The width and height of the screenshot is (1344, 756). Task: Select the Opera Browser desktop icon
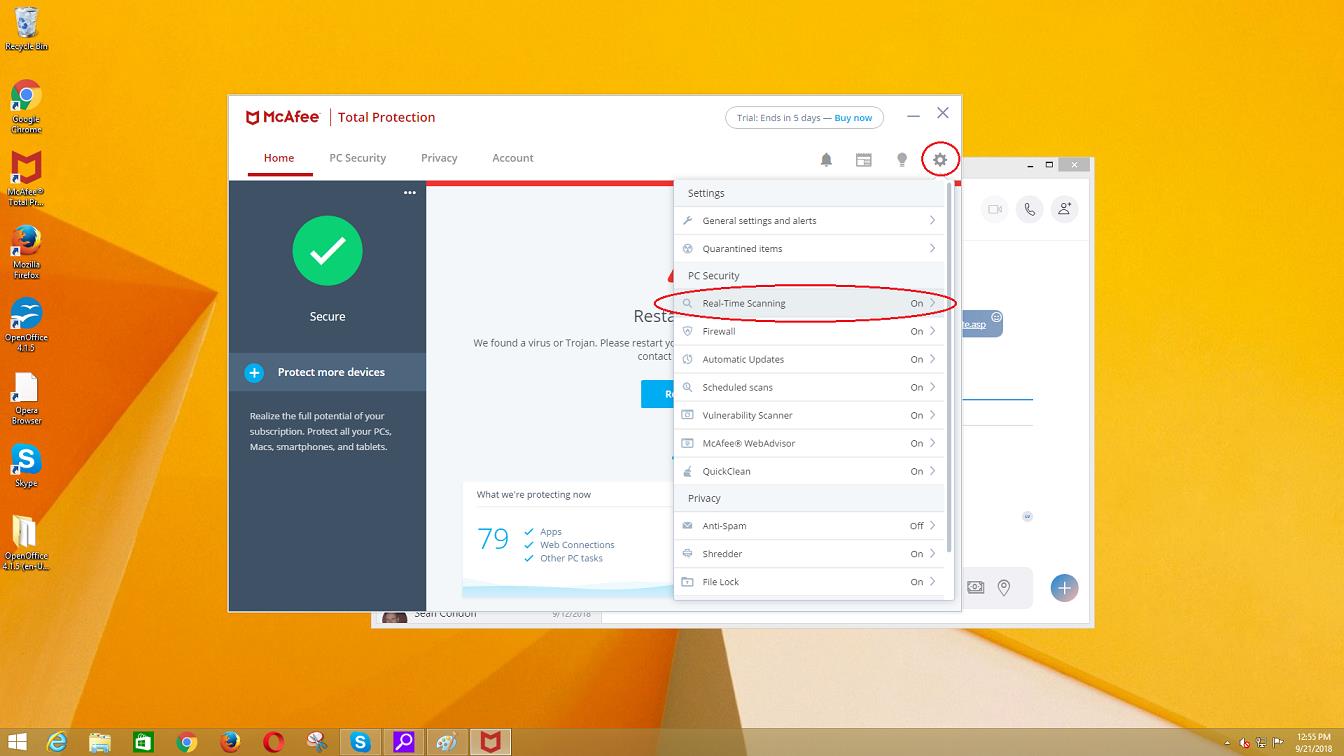(x=26, y=399)
